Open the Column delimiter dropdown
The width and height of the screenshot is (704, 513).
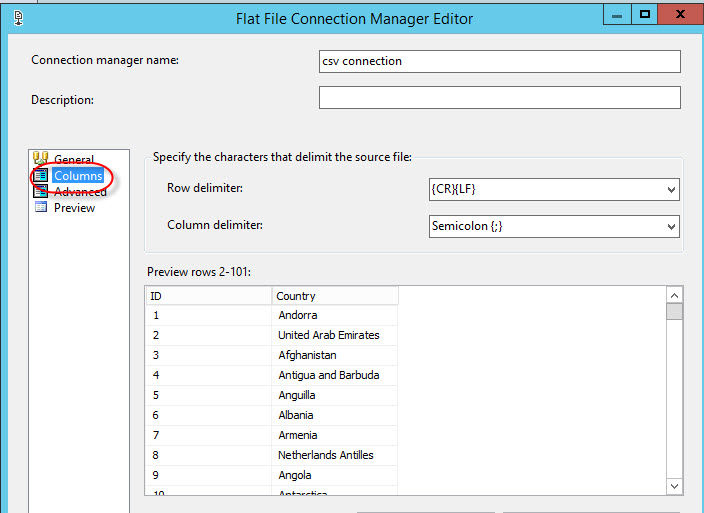click(x=670, y=227)
